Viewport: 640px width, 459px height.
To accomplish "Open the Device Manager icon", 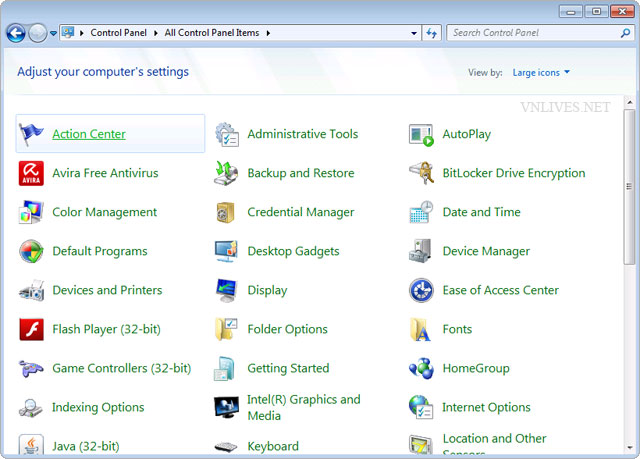I will 420,251.
